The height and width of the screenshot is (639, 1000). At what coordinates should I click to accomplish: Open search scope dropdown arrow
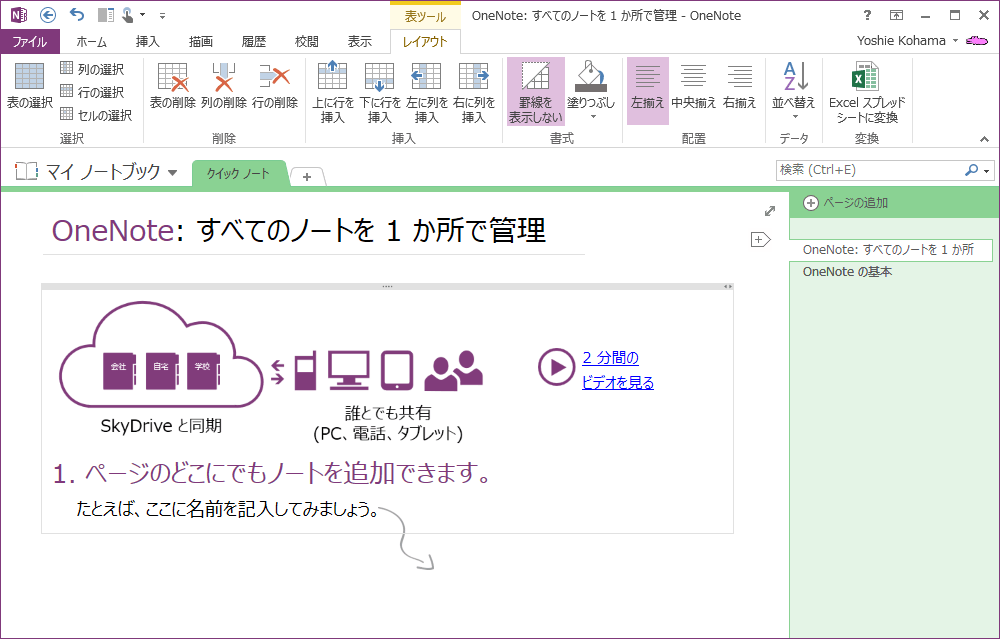tap(987, 171)
